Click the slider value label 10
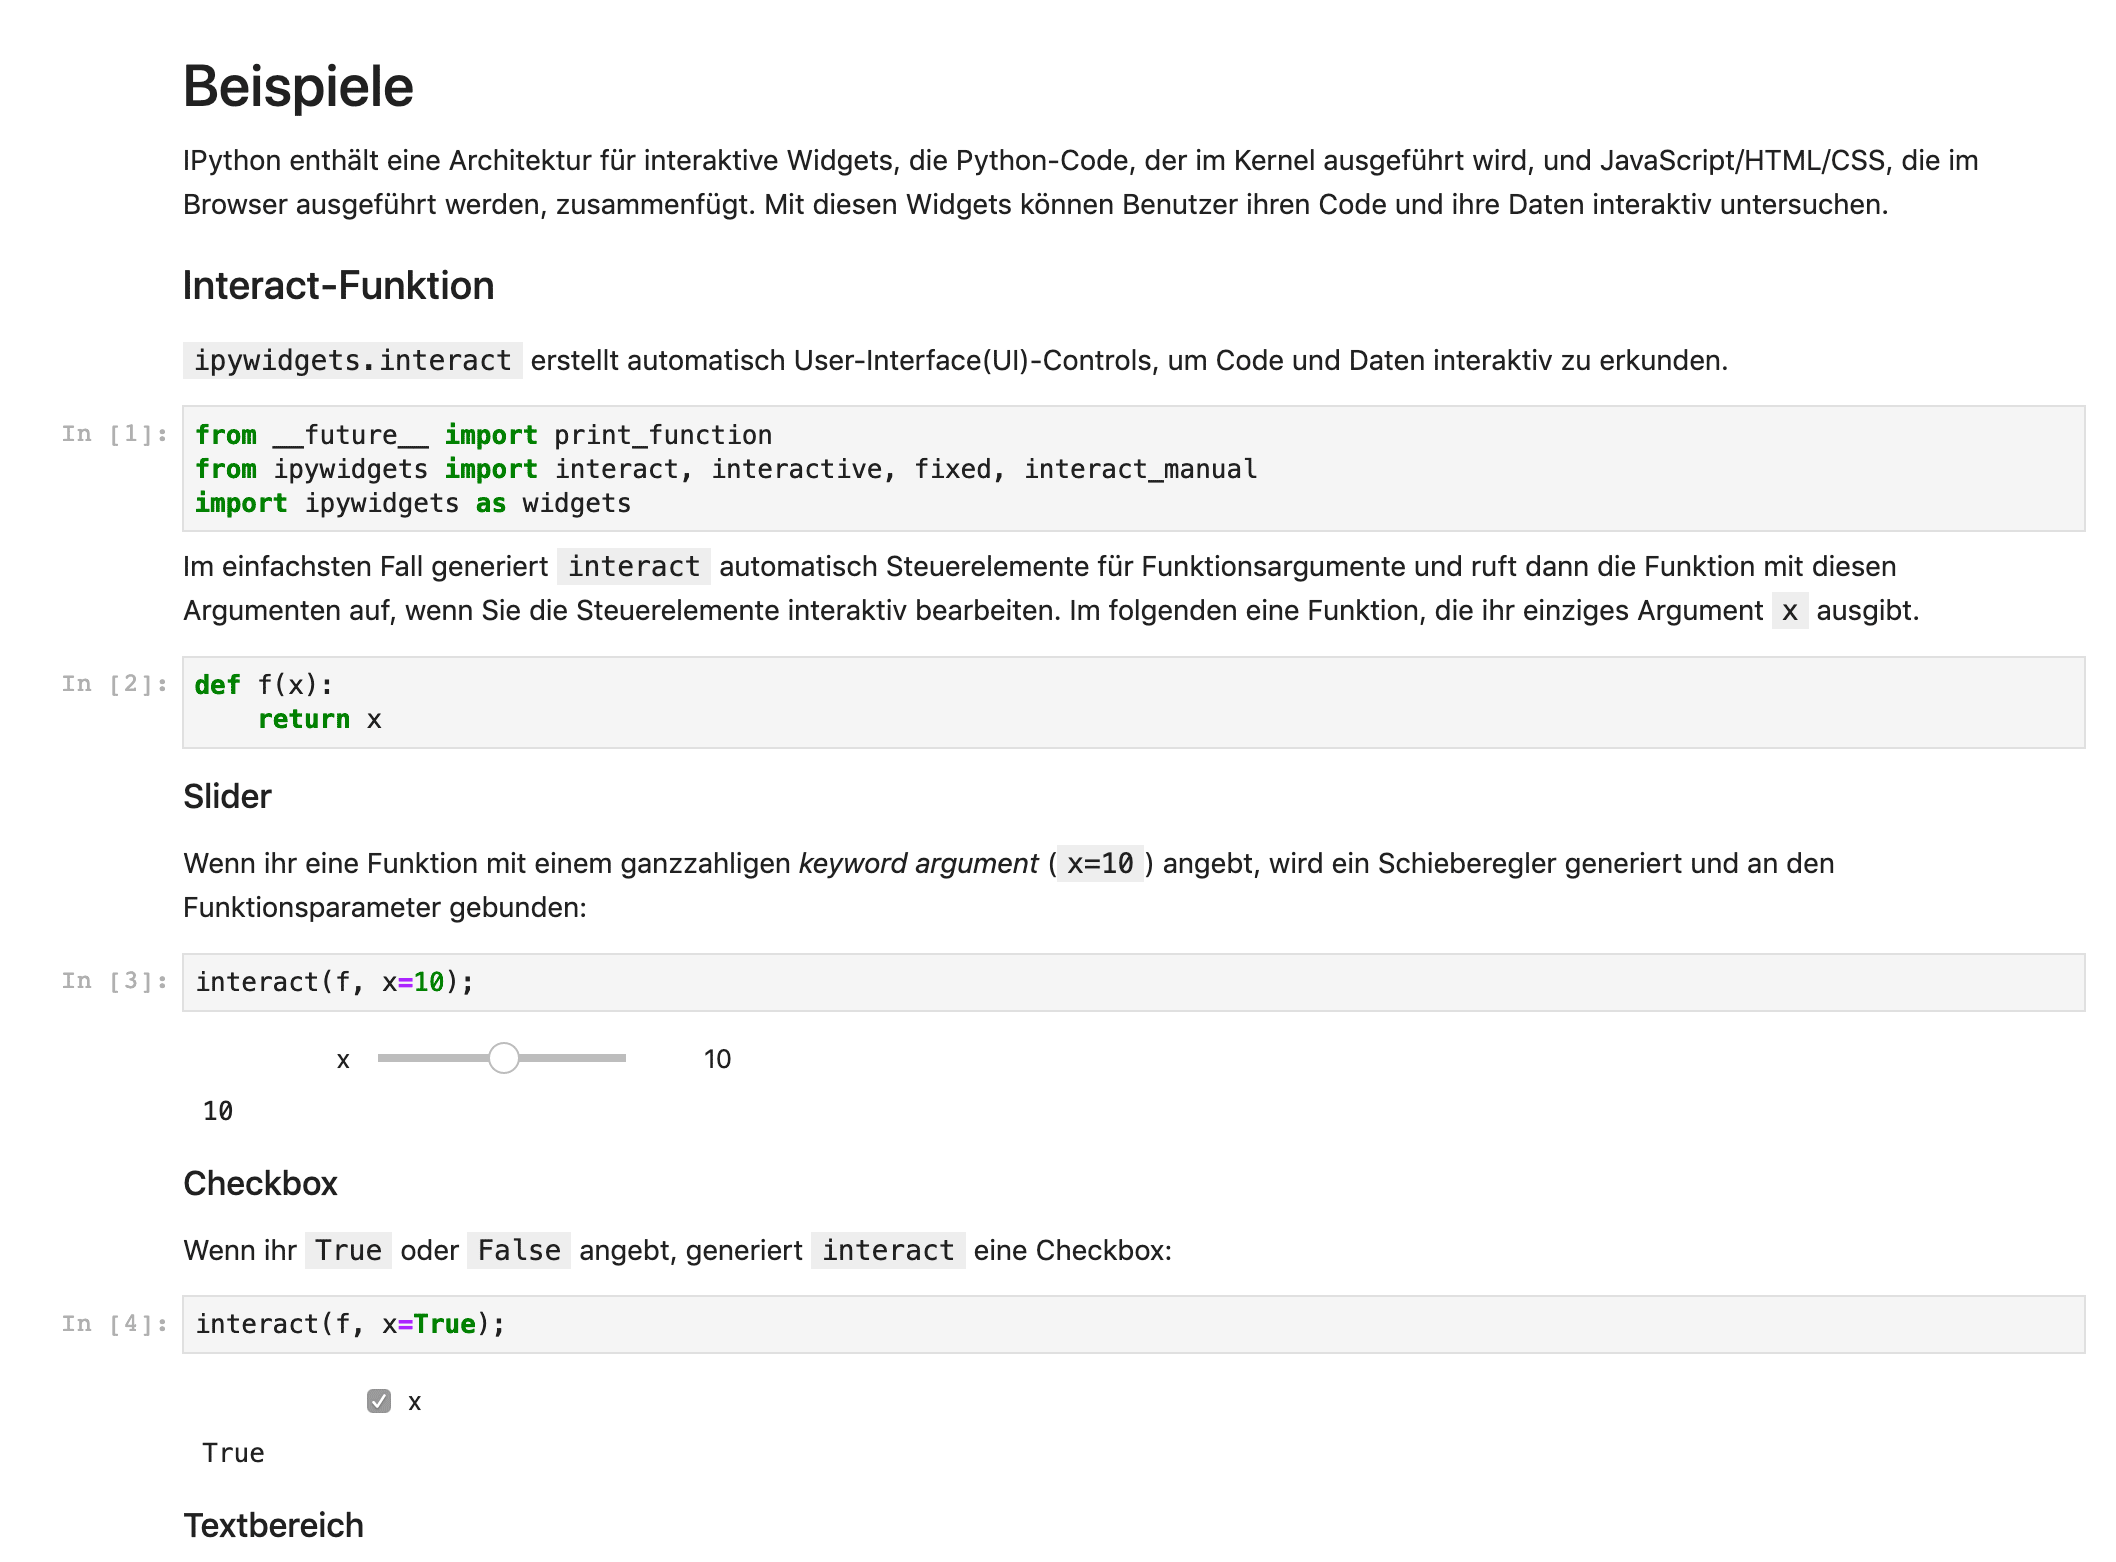 [x=718, y=1058]
